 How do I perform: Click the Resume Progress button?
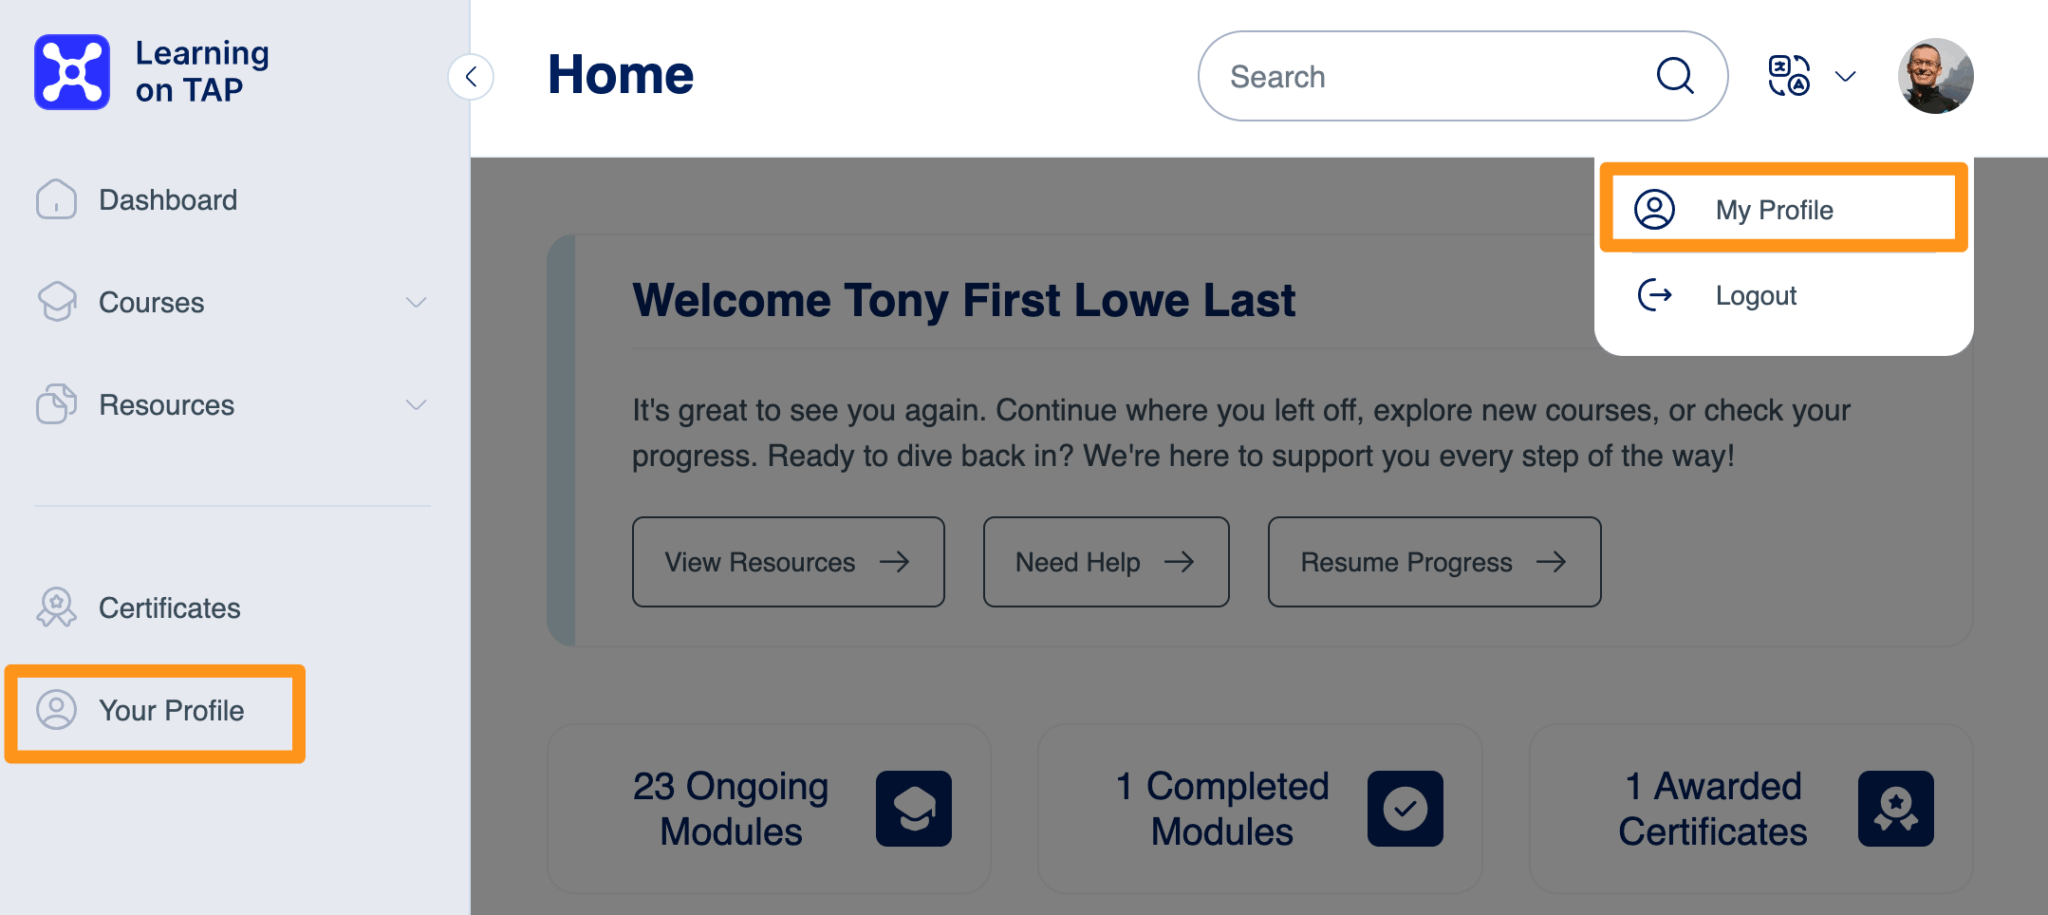tap(1434, 562)
